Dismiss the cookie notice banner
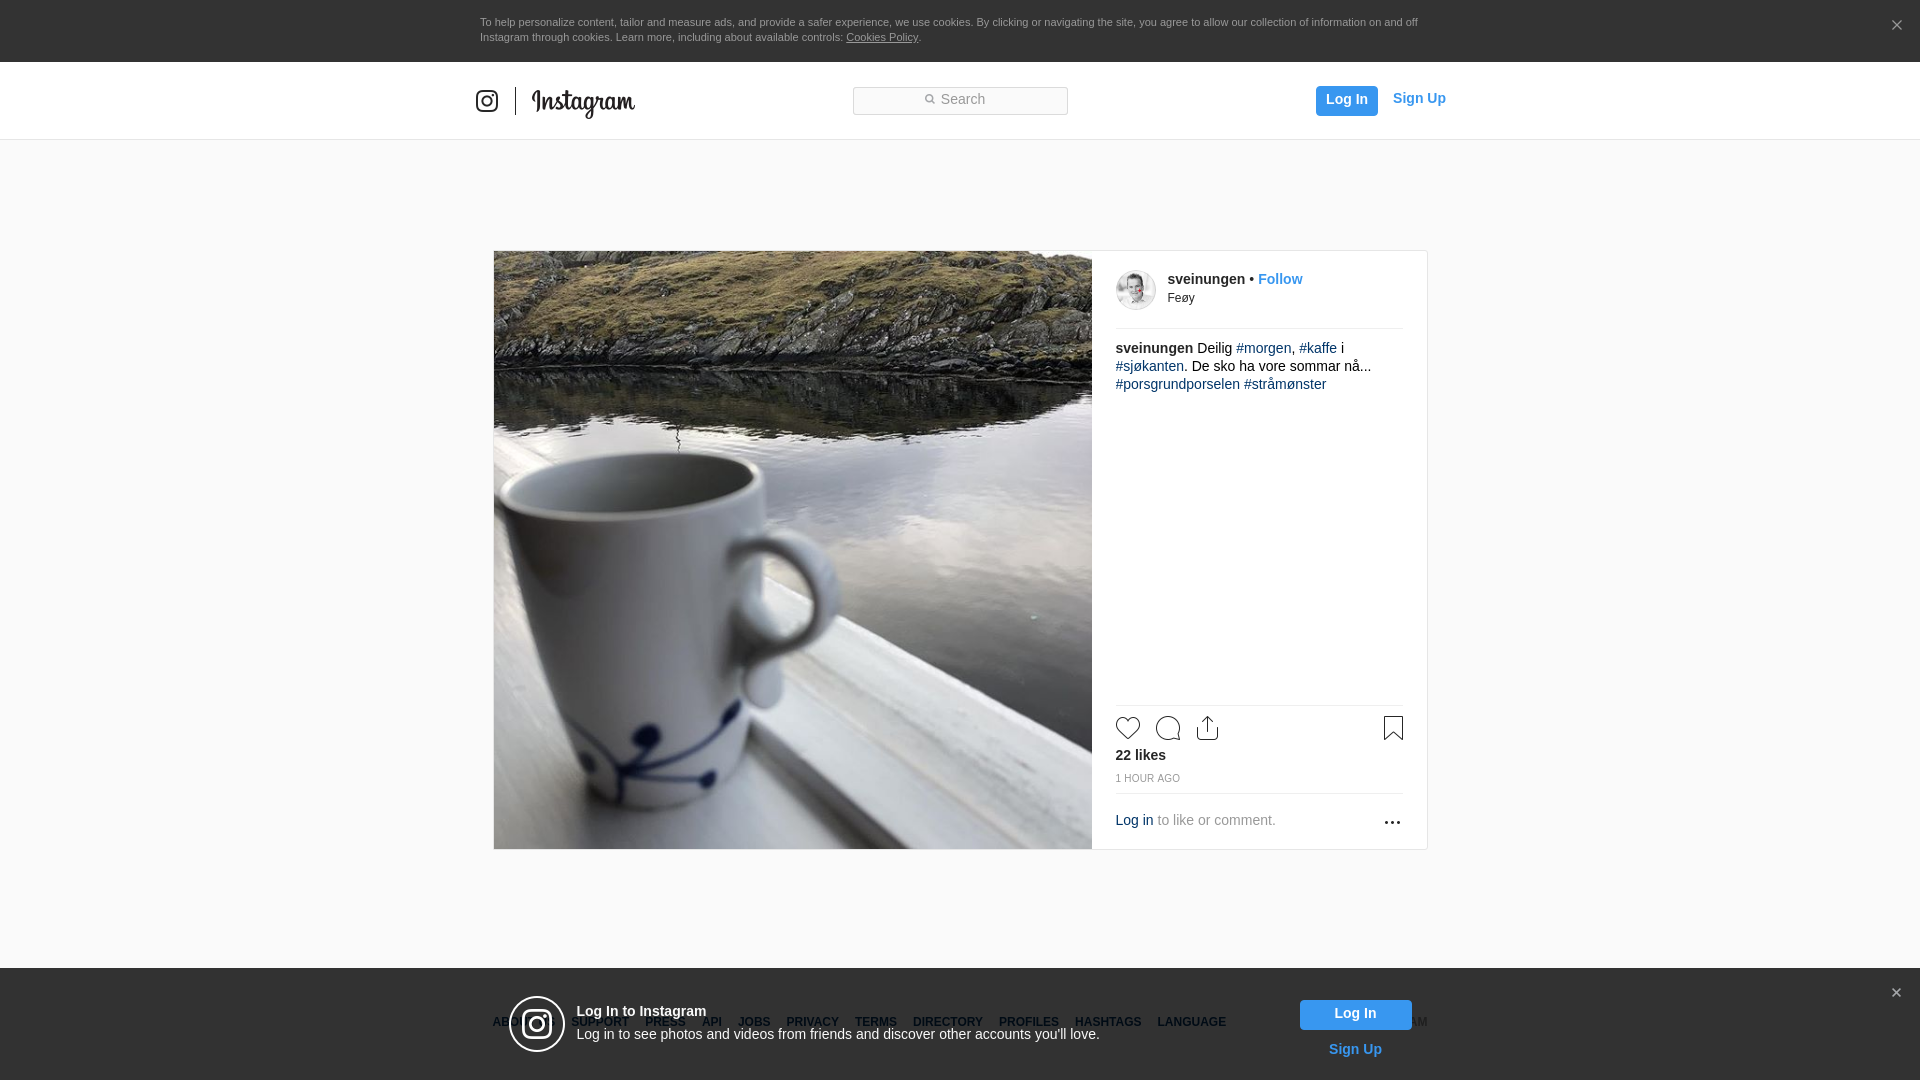 [x=1896, y=26]
